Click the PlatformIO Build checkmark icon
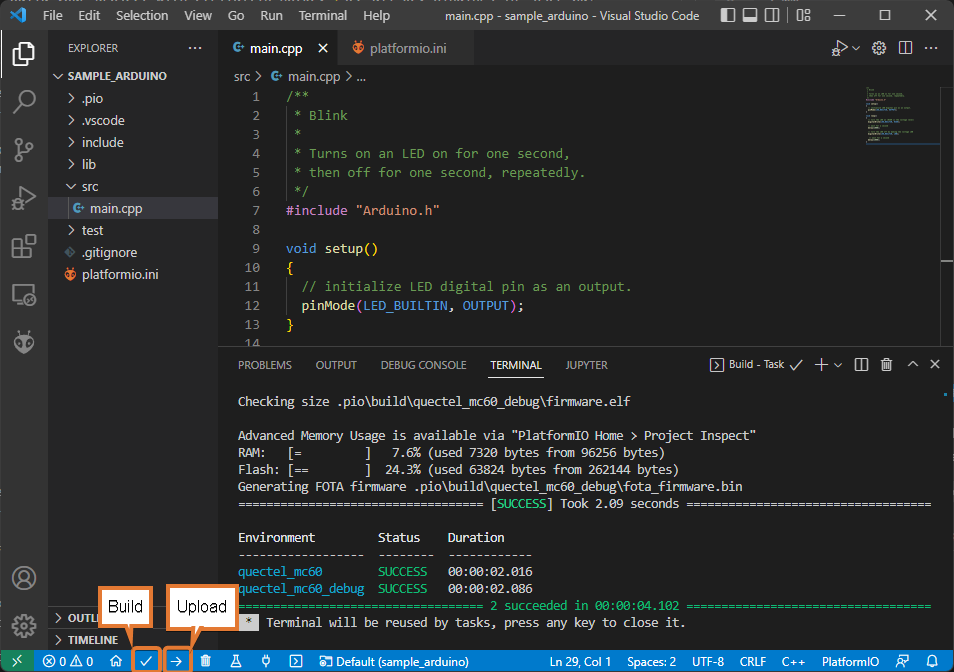Viewport: 954px width, 672px height. pyautogui.click(x=146, y=661)
